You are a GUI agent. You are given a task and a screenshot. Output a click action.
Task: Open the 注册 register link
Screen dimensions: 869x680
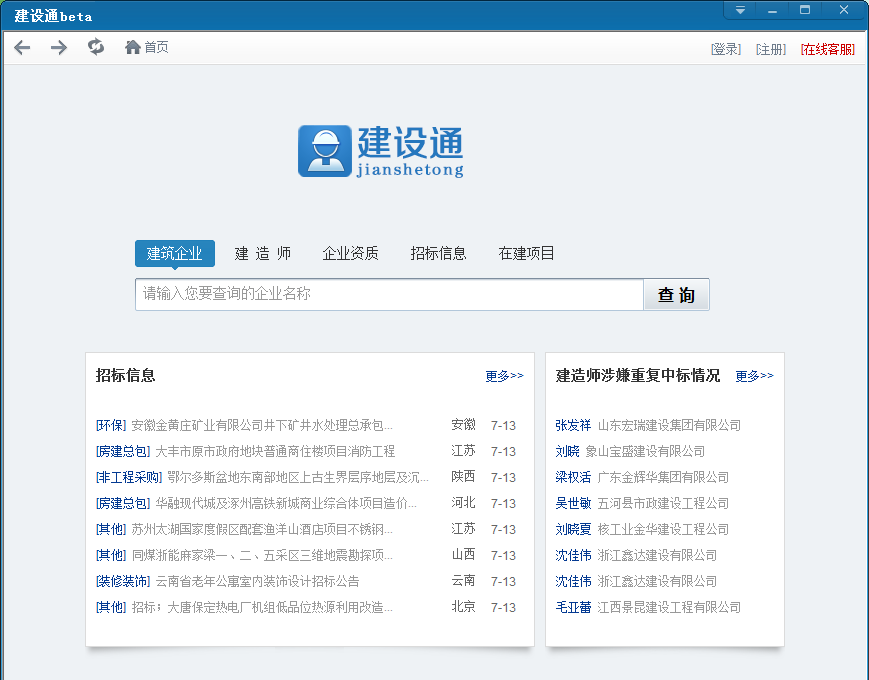point(771,49)
